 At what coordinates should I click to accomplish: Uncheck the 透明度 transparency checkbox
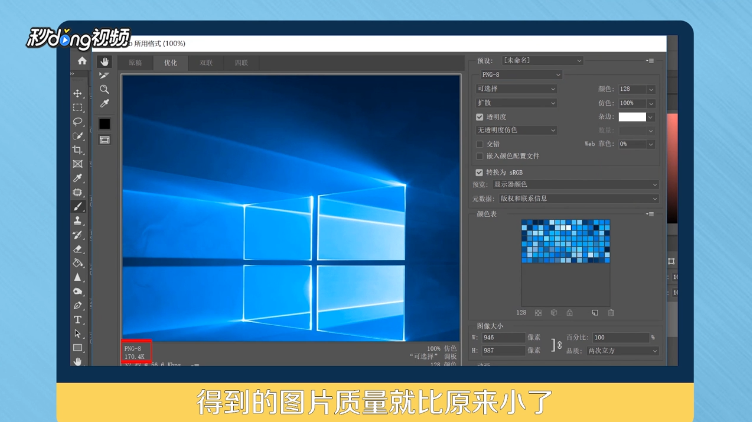click(480, 117)
